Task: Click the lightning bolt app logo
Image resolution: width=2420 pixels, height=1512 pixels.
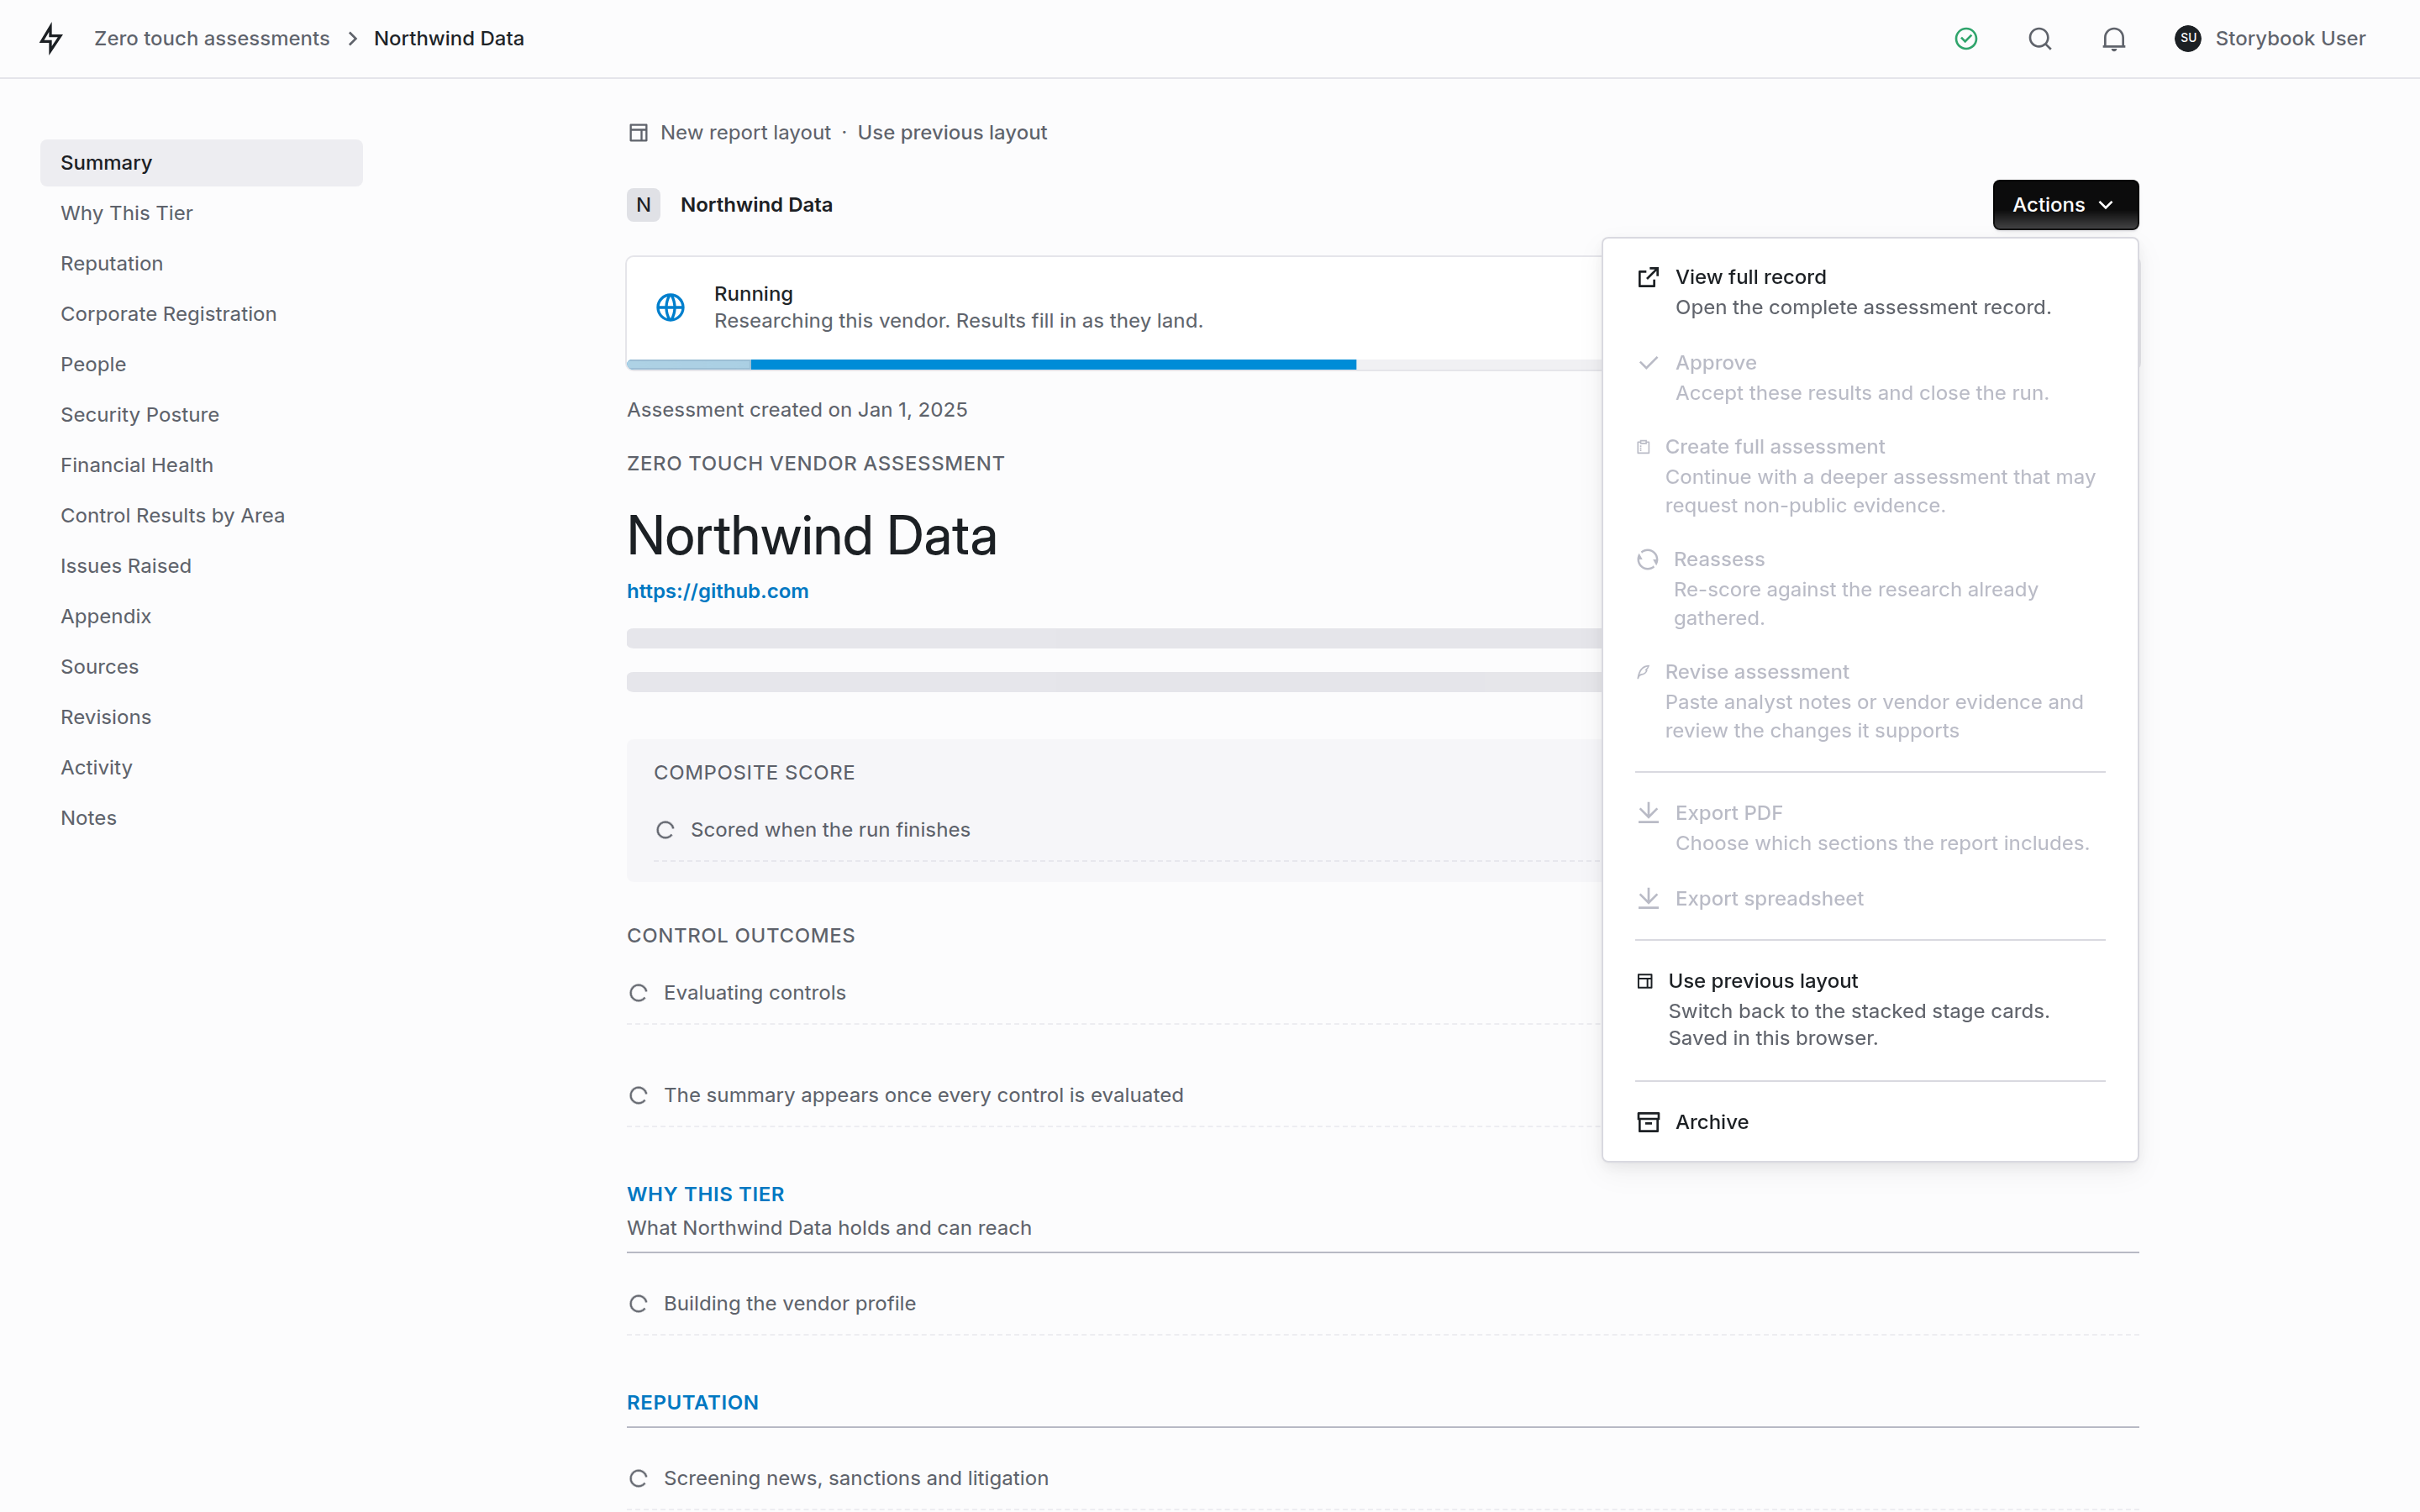Action: (x=51, y=38)
